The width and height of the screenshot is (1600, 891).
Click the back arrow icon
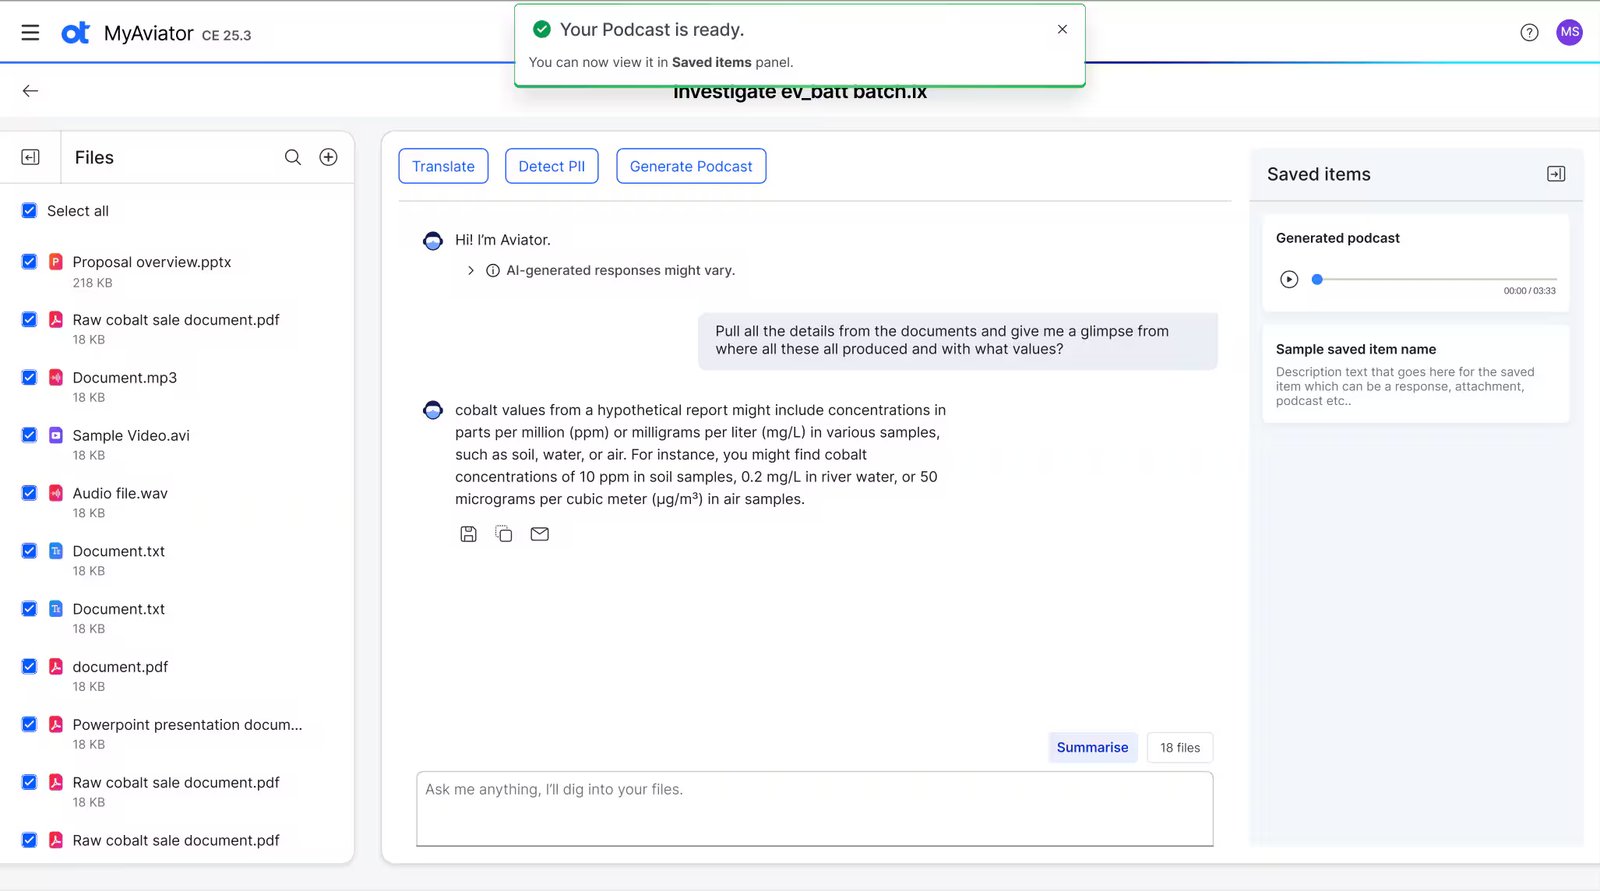pyautogui.click(x=30, y=91)
